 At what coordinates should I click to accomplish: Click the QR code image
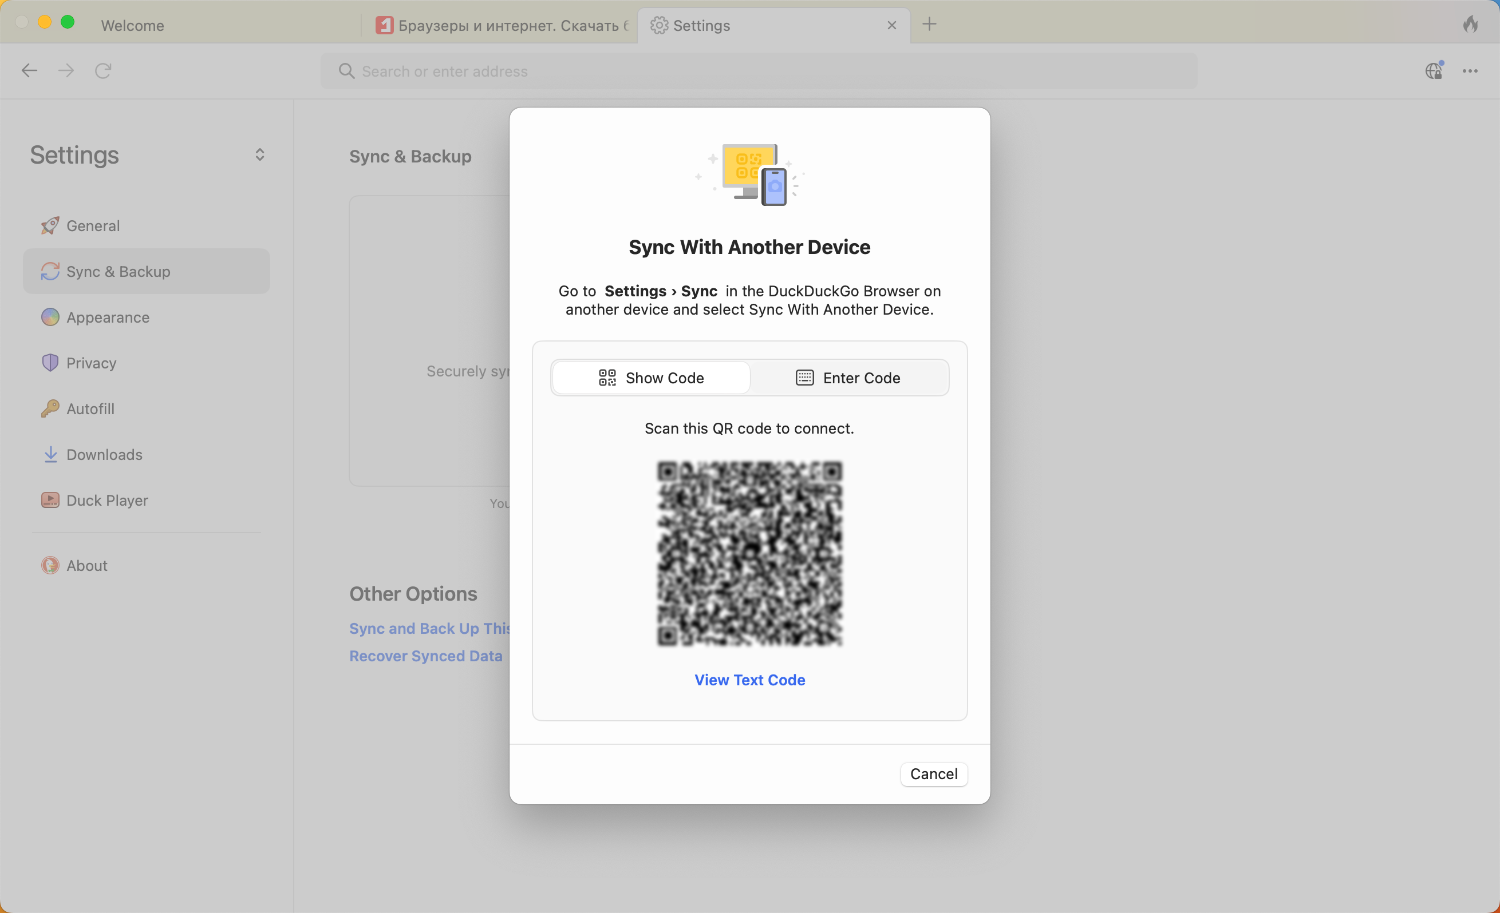pyautogui.click(x=750, y=553)
